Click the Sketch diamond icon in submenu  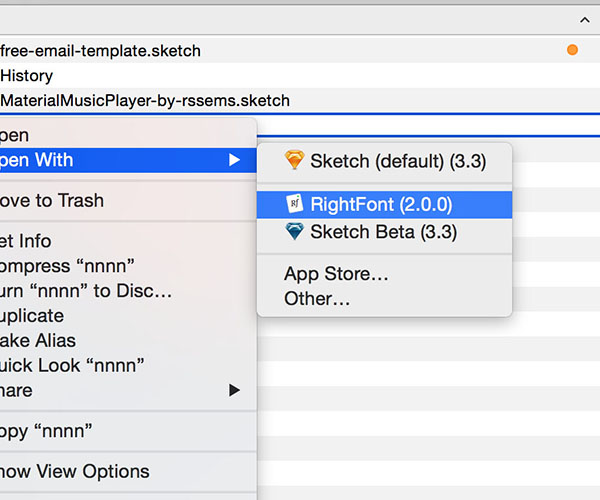click(295, 160)
